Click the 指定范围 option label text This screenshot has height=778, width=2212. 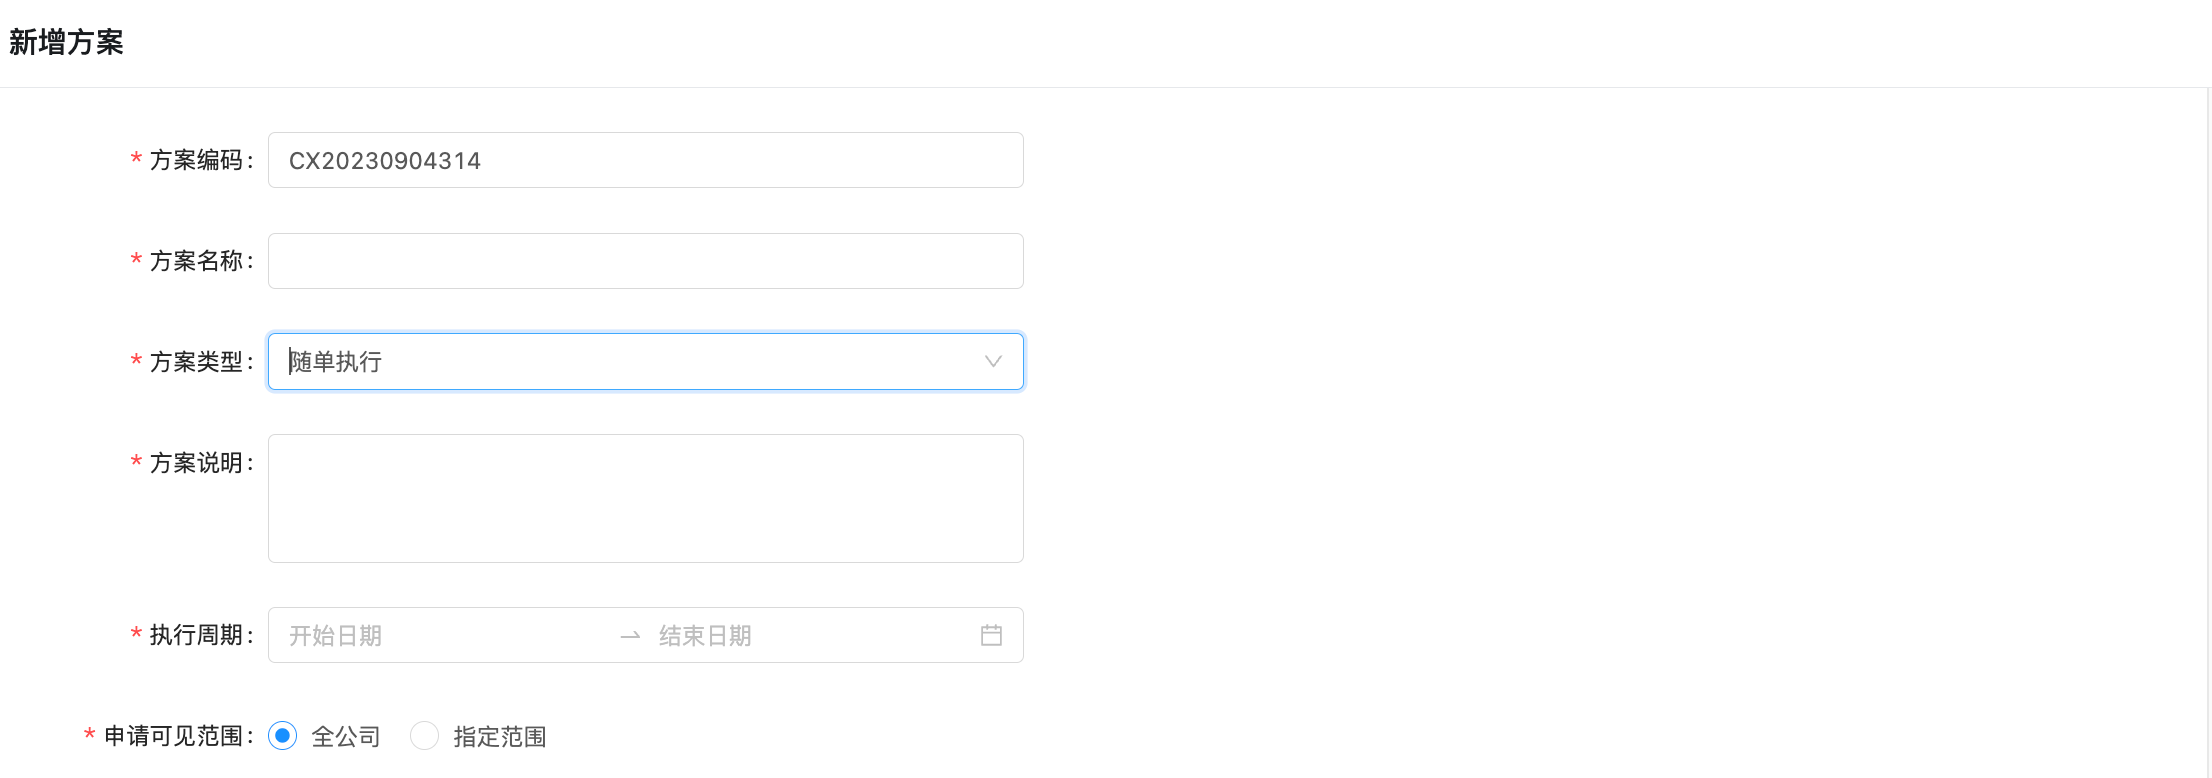pyautogui.click(x=500, y=737)
